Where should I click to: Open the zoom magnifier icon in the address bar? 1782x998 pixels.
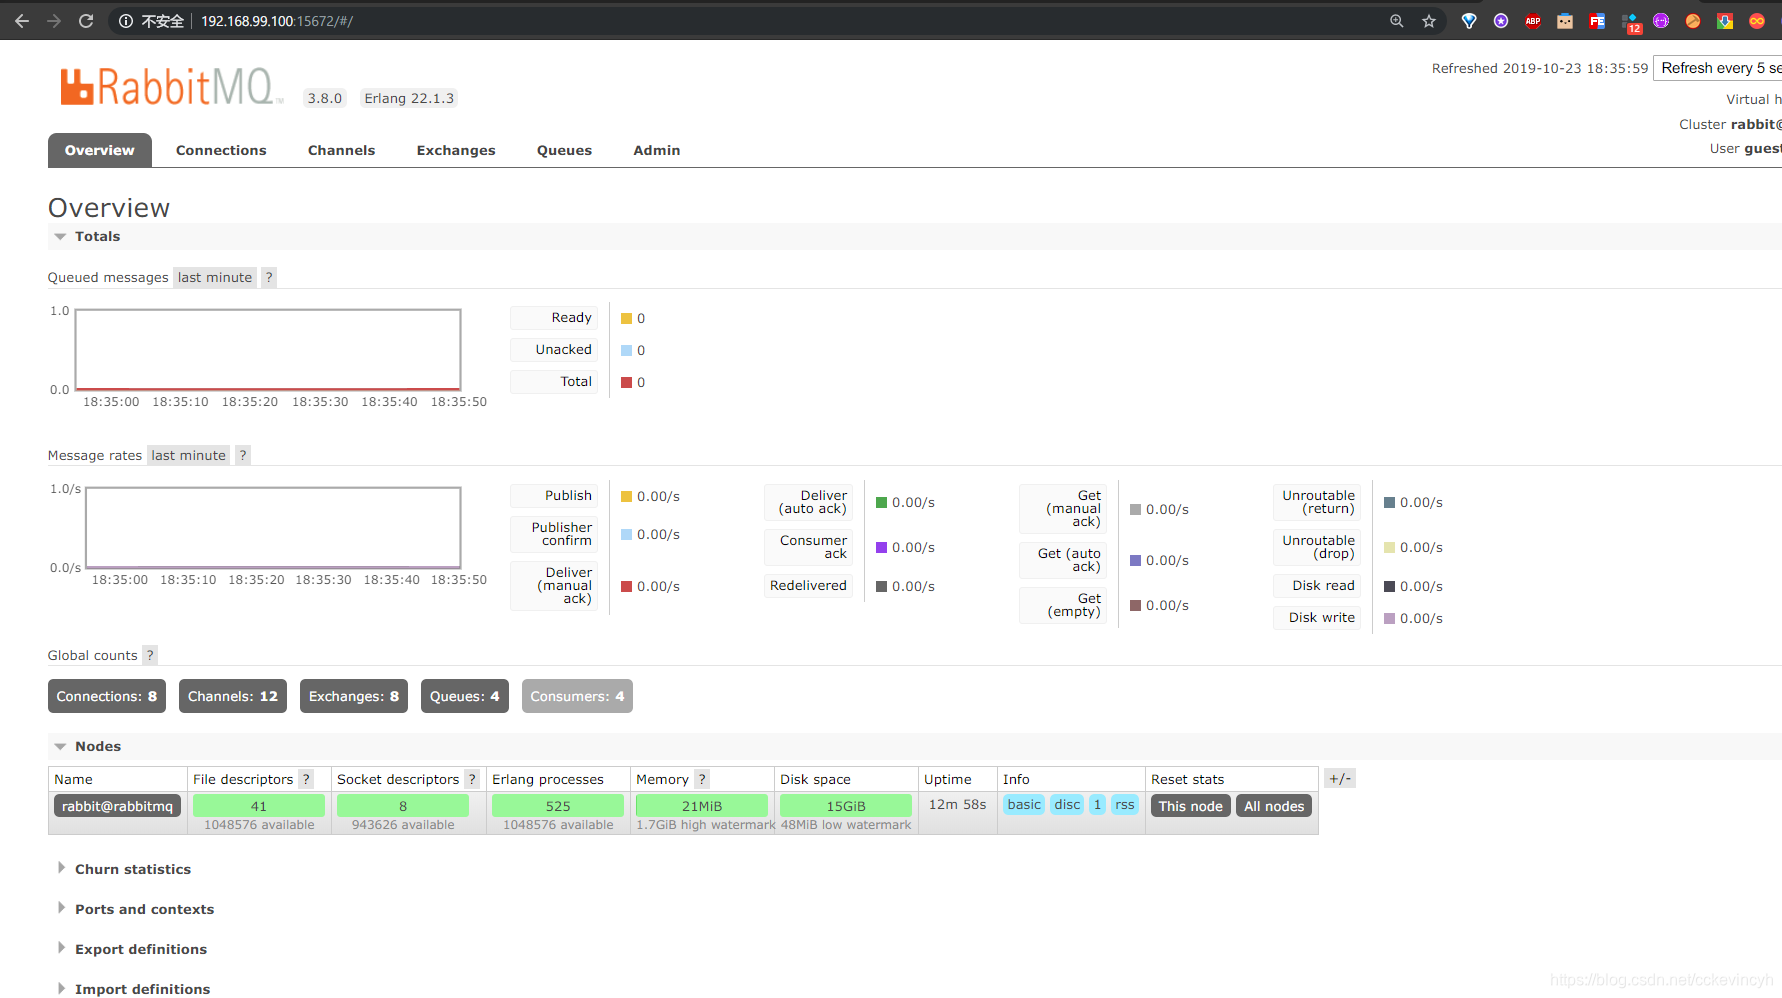pyautogui.click(x=1397, y=21)
